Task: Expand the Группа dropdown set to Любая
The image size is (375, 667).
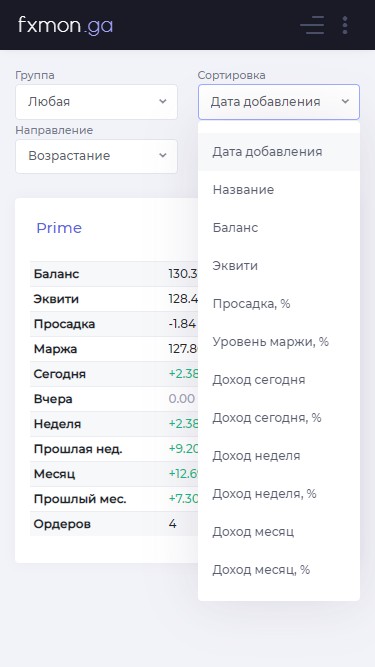Action: (97, 102)
